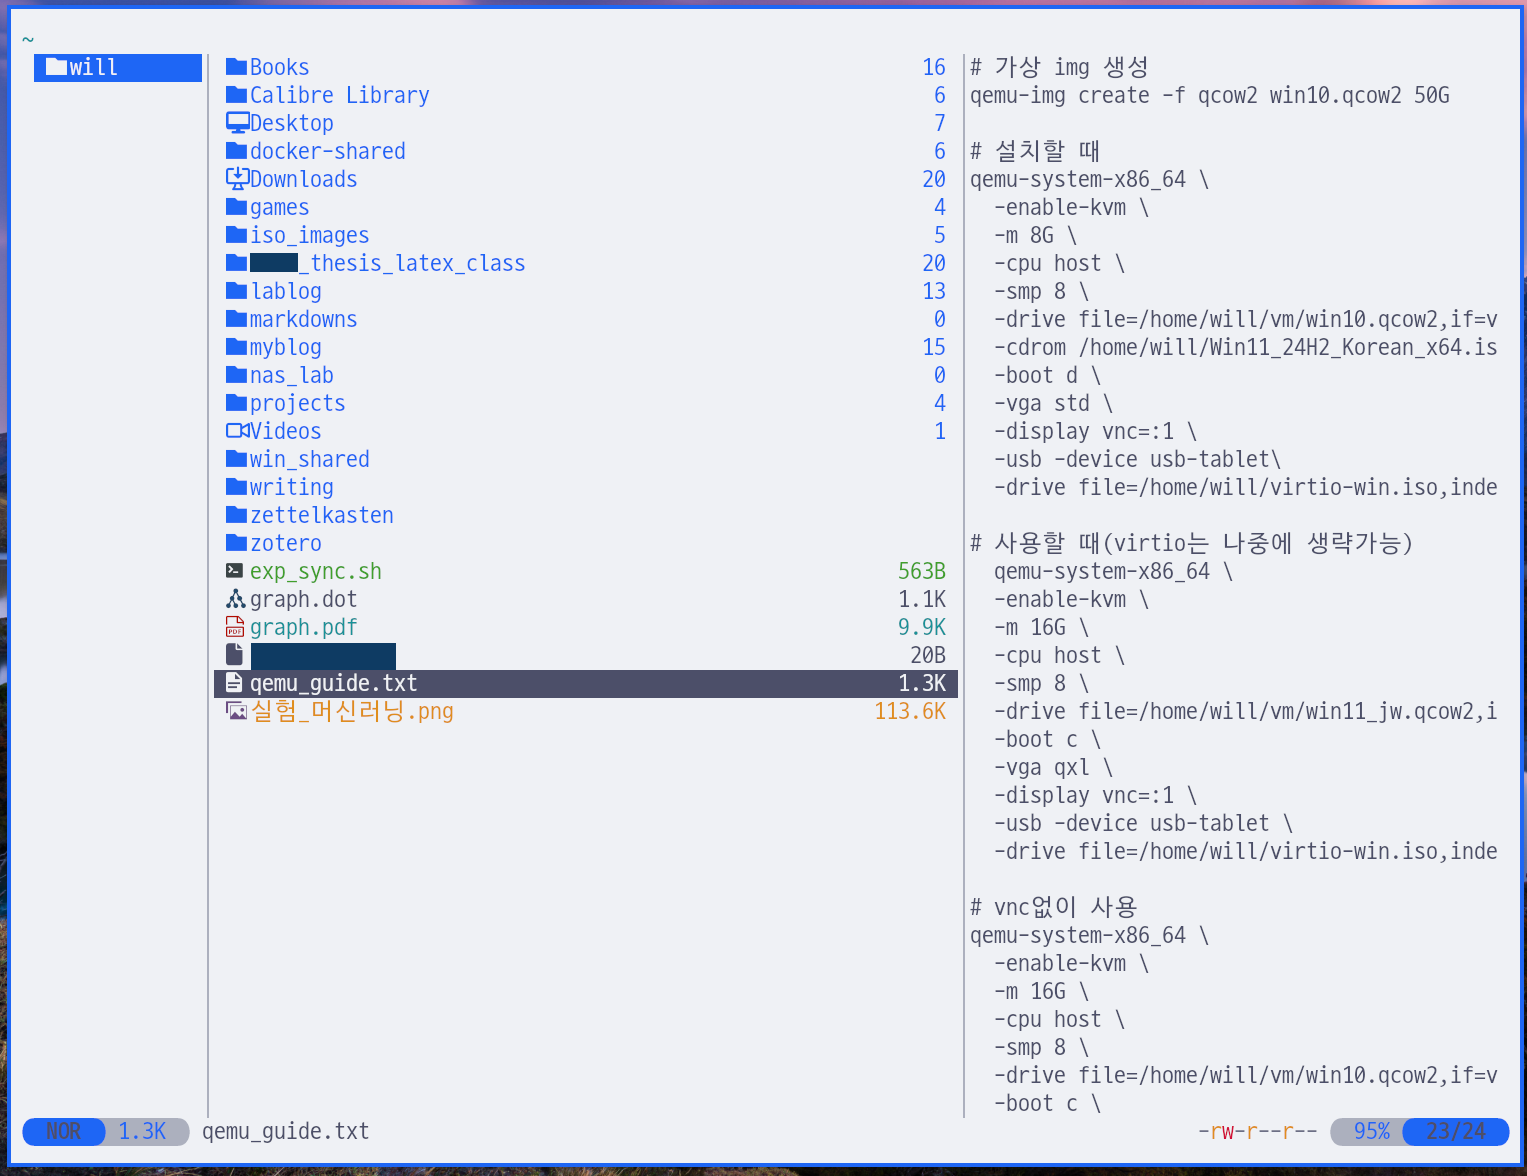Open the docker-shared folder
Image resolution: width=1527 pixels, height=1176 pixels.
point(327,151)
